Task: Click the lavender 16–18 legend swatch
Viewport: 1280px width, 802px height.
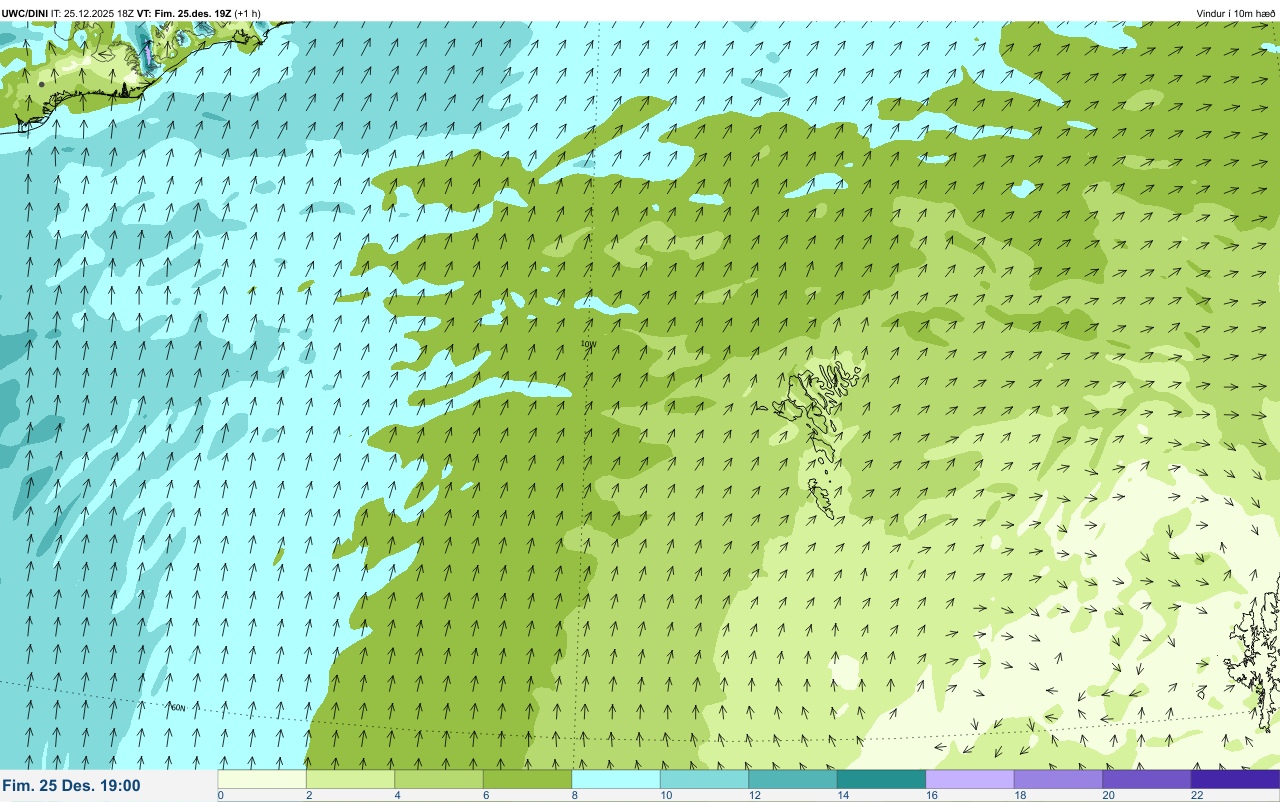Action: coord(970,779)
